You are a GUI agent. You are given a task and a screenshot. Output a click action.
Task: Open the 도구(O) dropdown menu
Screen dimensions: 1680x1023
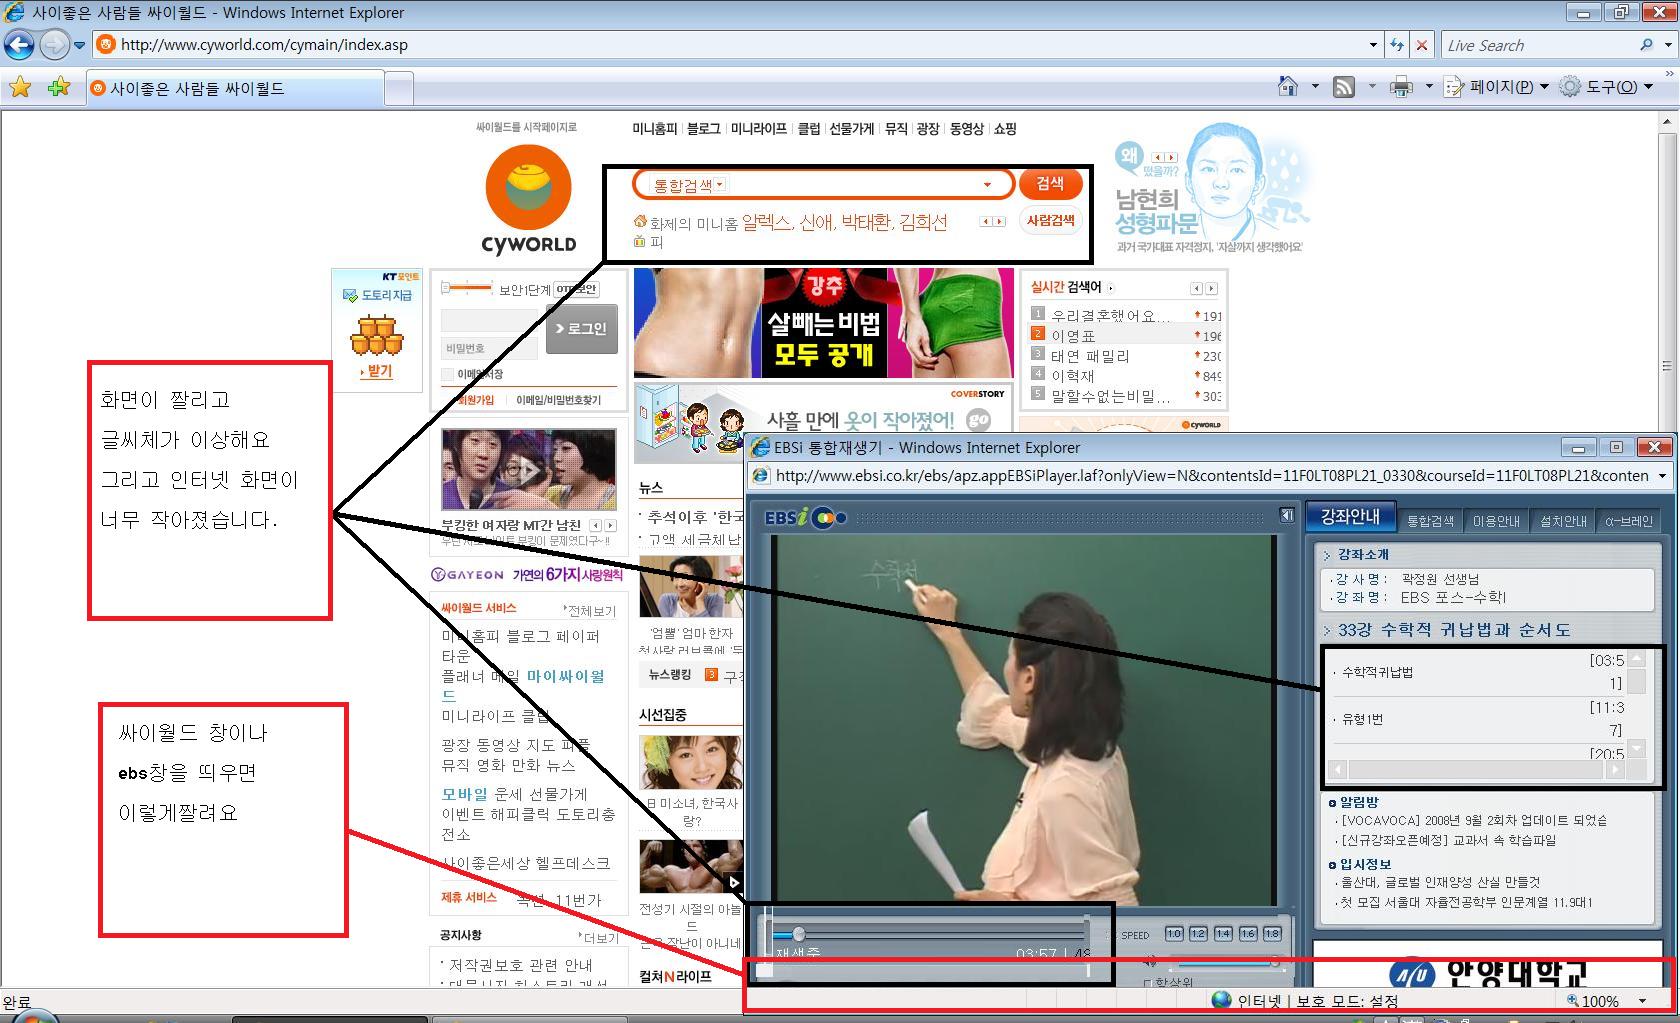(1607, 87)
